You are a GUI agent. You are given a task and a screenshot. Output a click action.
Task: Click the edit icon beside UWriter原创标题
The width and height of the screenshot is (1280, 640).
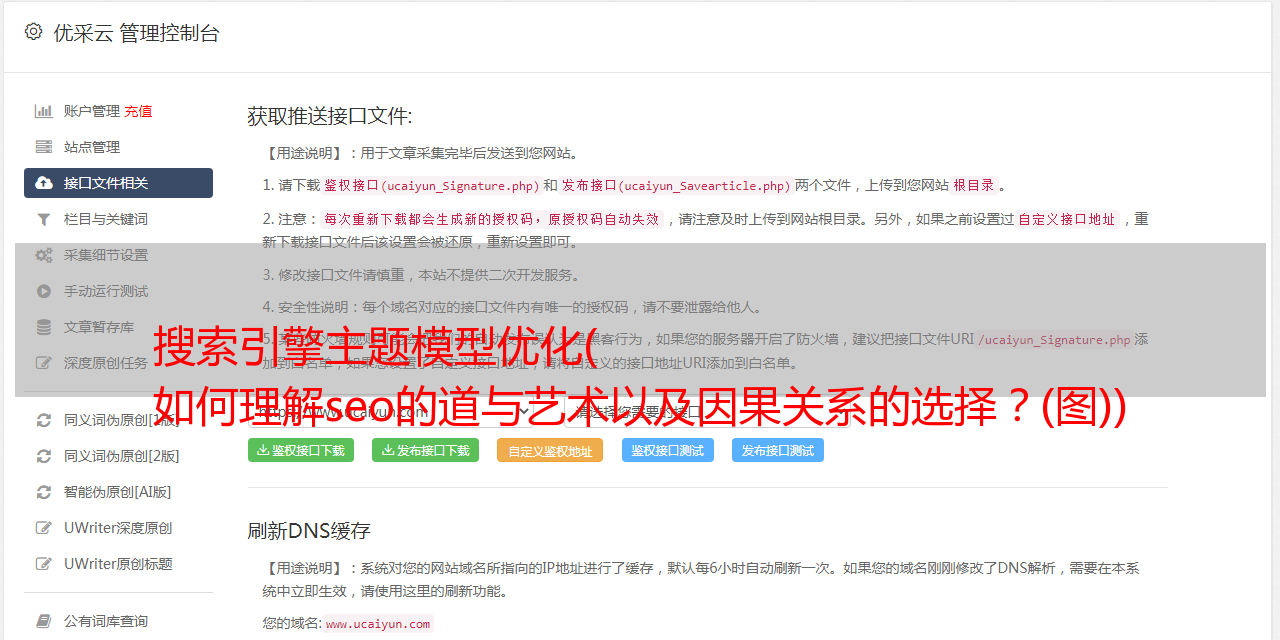click(x=44, y=564)
